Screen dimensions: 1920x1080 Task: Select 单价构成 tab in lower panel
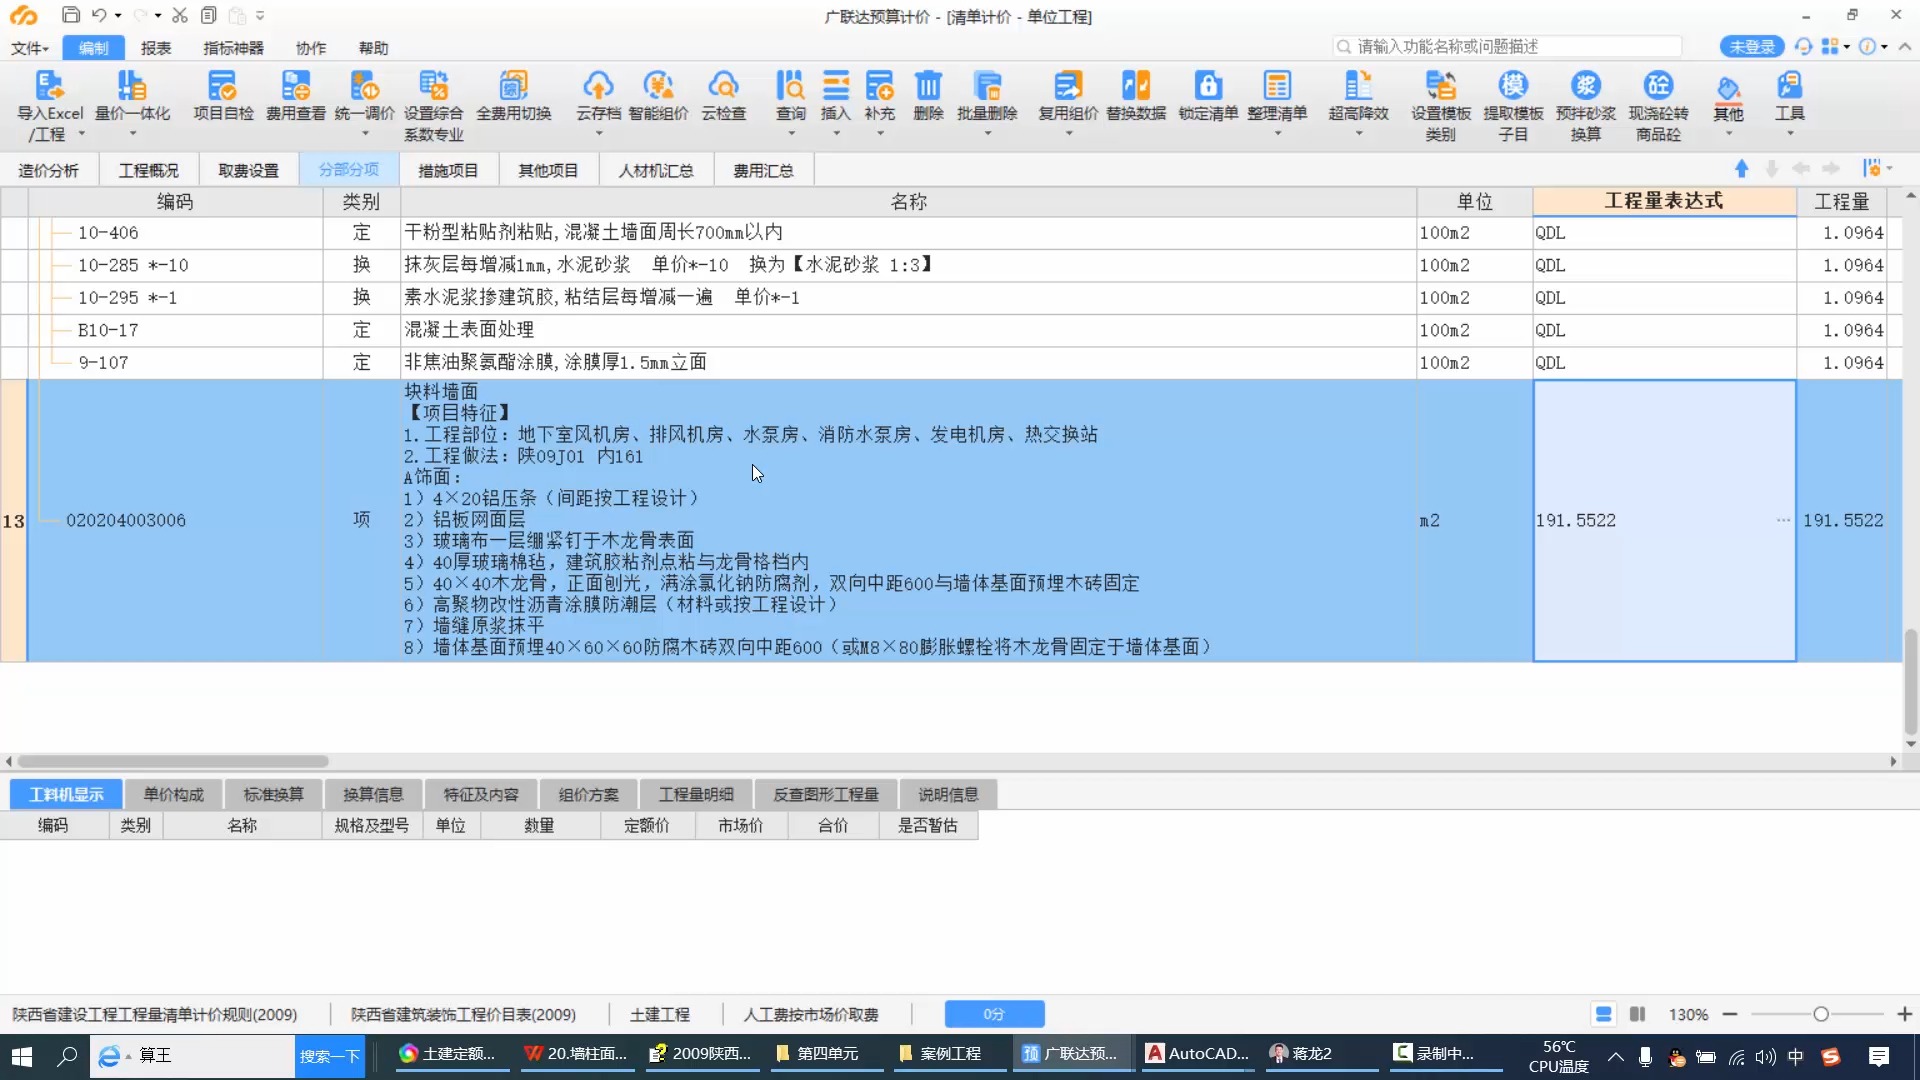tap(174, 793)
